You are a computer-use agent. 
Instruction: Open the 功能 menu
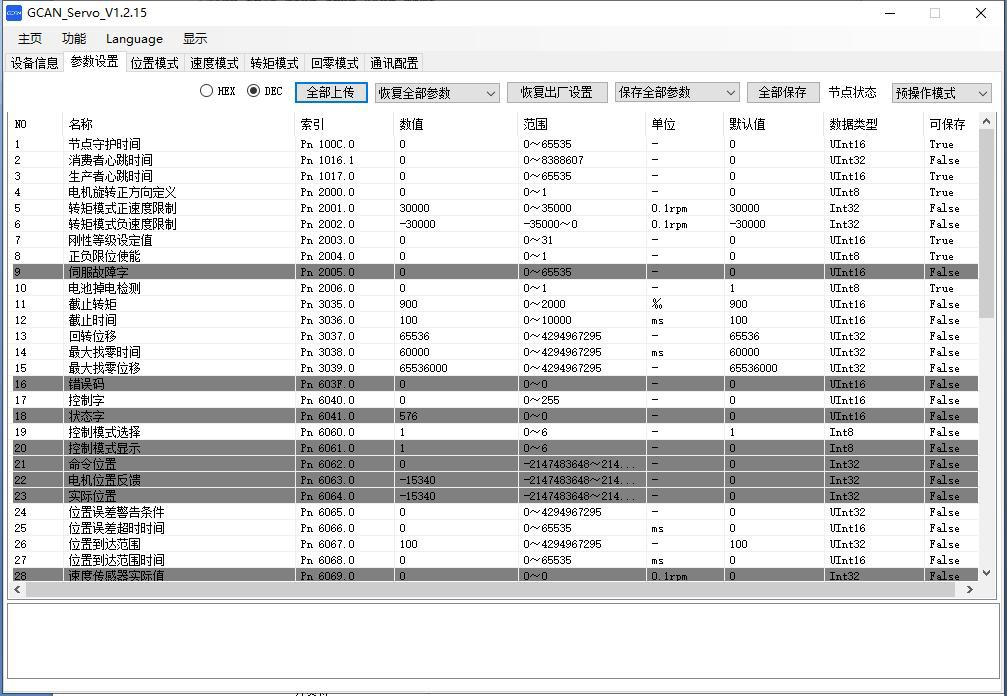[74, 39]
